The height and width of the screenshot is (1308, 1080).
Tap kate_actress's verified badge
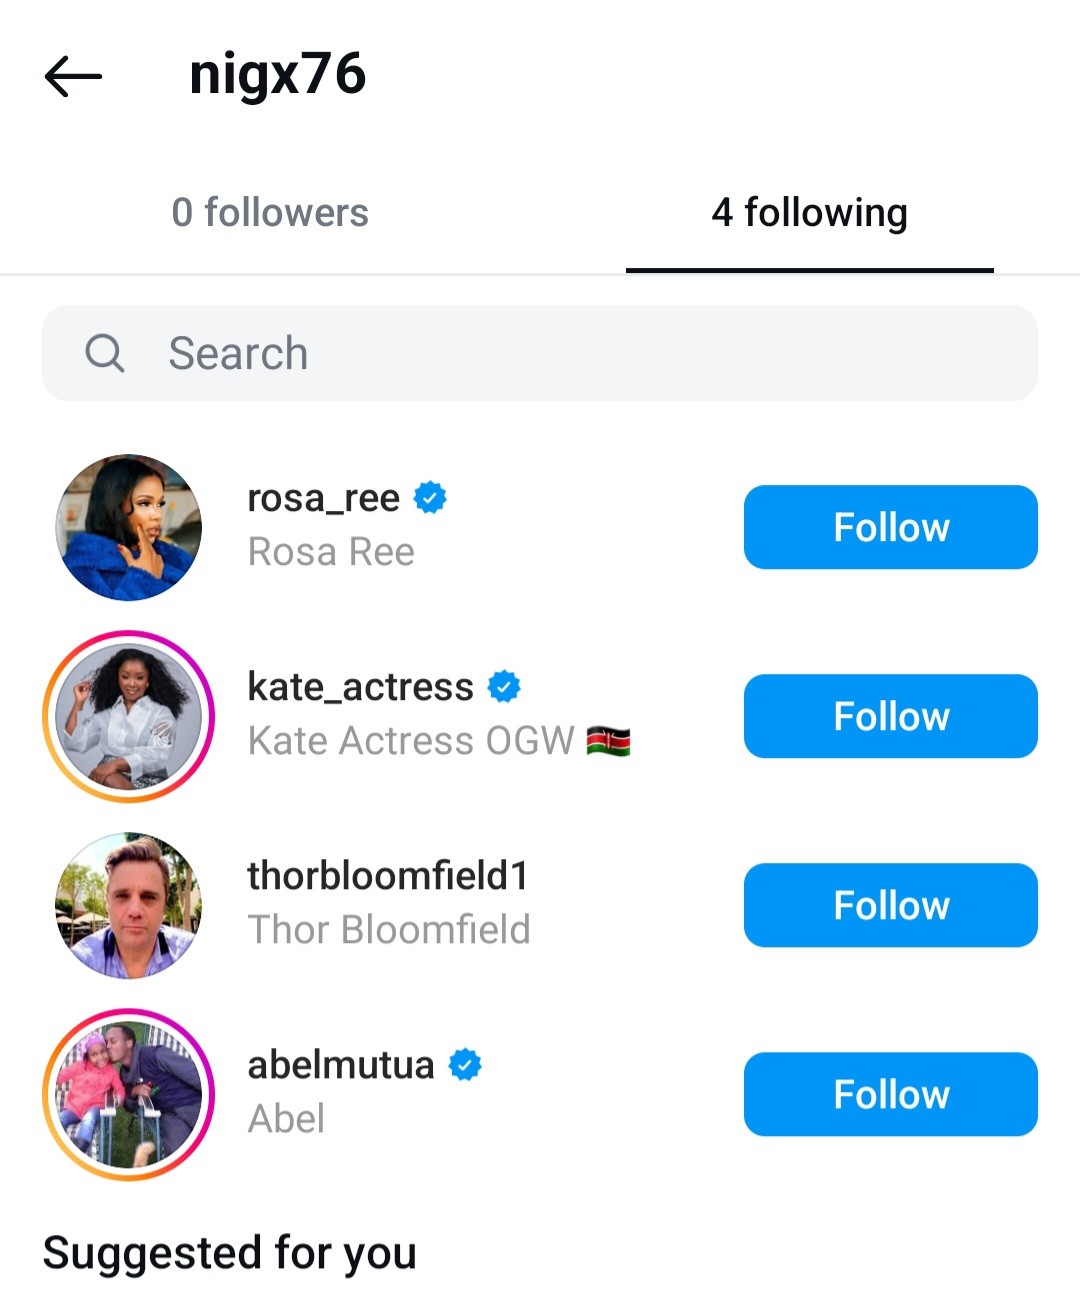tap(504, 687)
